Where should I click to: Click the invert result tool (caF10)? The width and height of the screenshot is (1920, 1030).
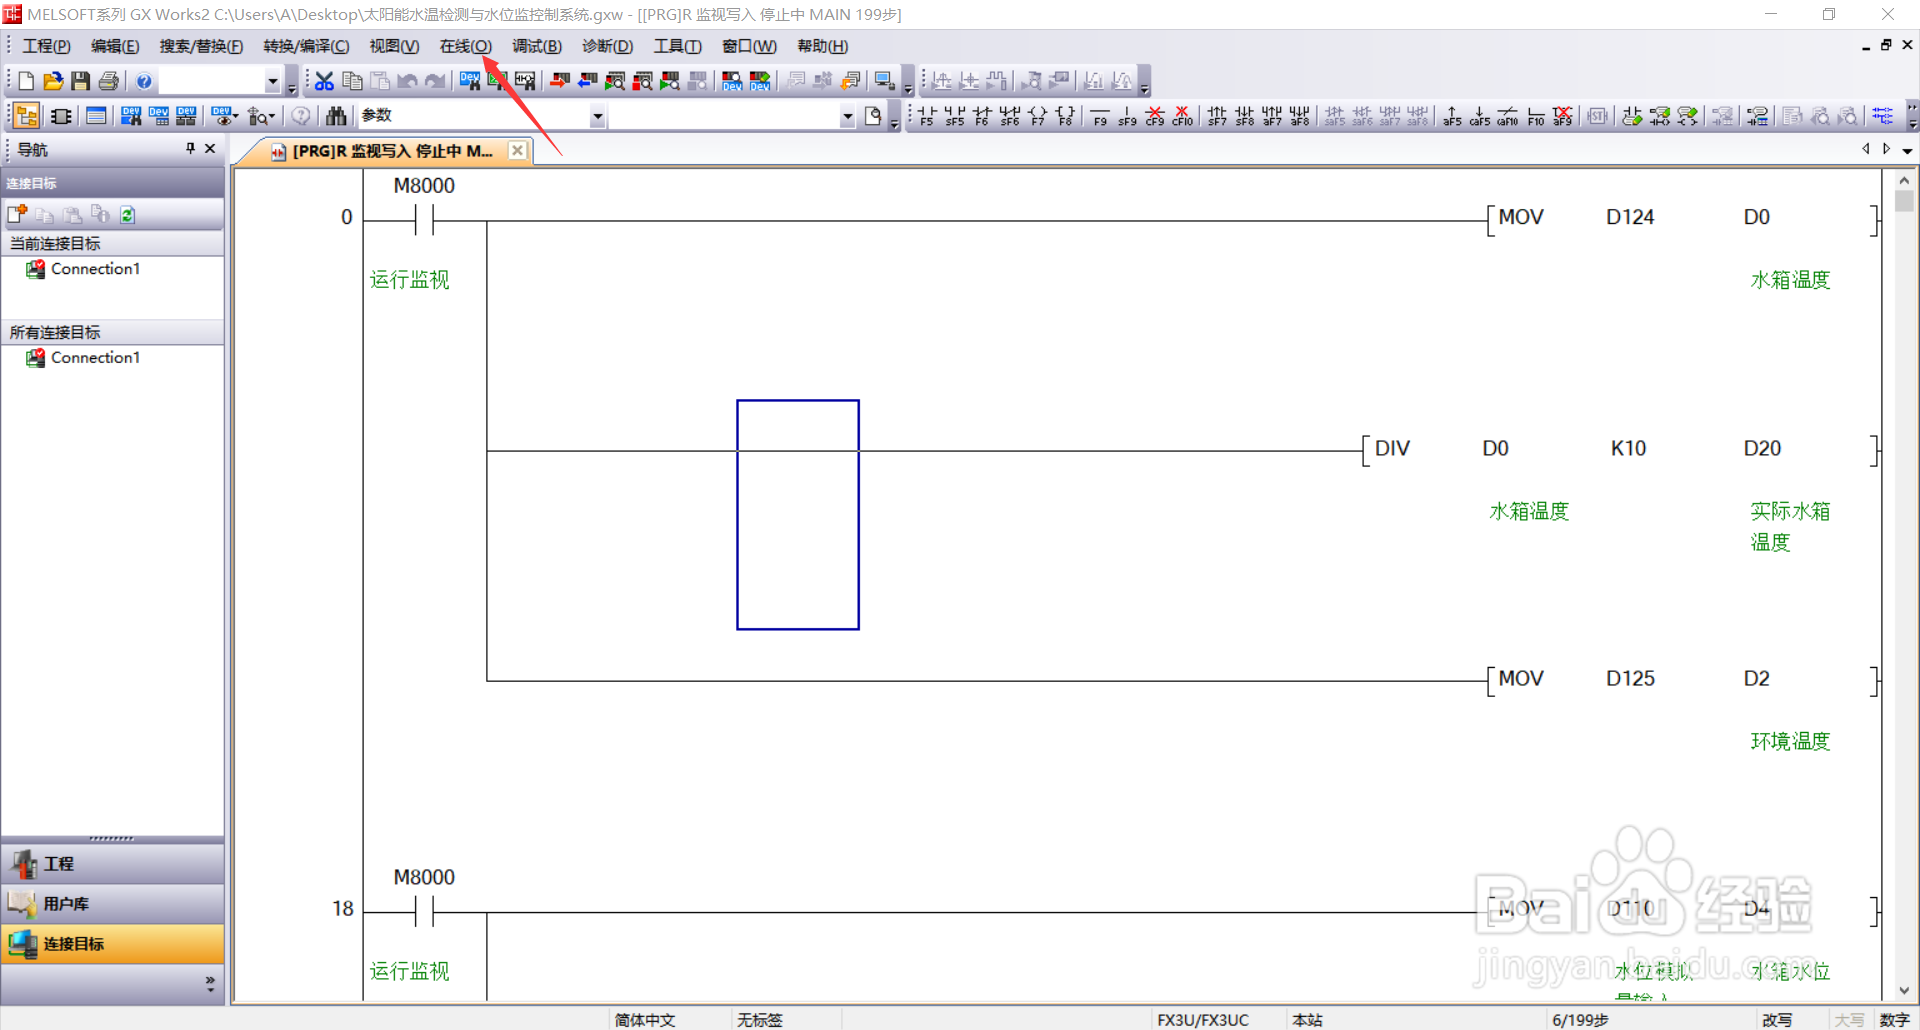[x=1508, y=116]
